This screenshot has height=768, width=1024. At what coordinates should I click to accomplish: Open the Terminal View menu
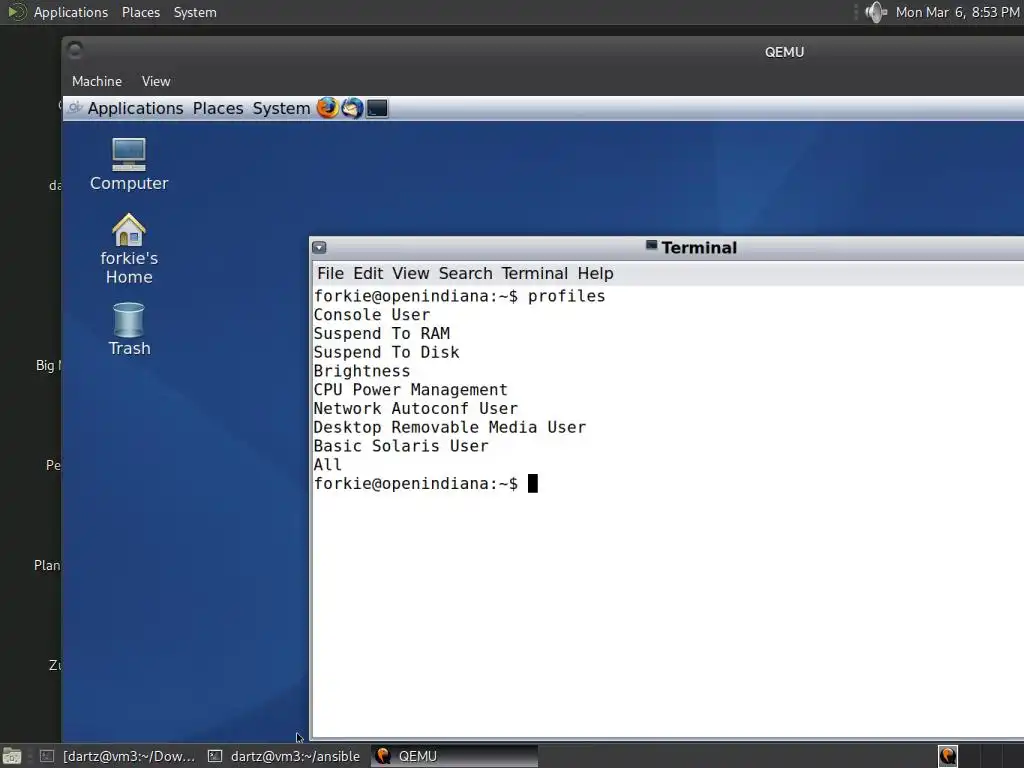(410, 274)
